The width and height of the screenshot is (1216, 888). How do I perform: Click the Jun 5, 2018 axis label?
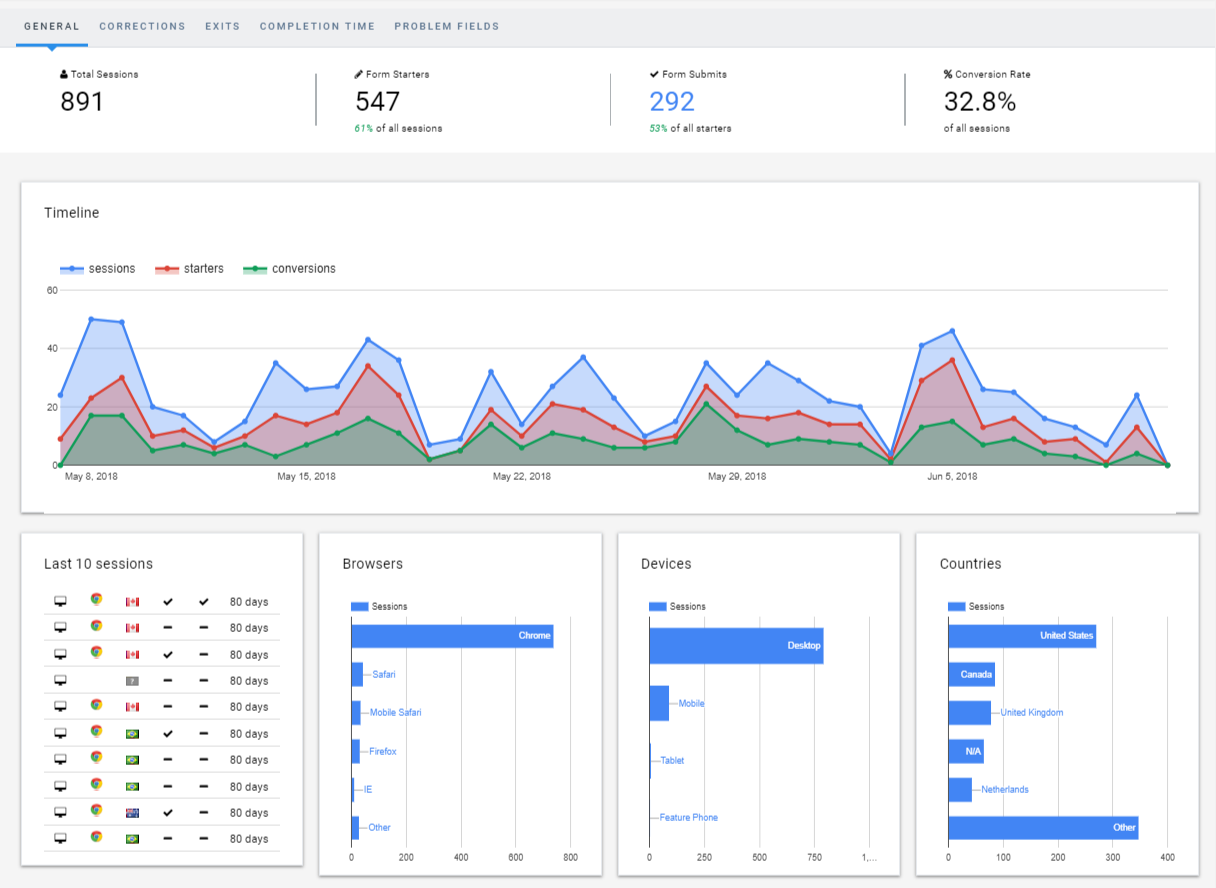coord(953,477)
